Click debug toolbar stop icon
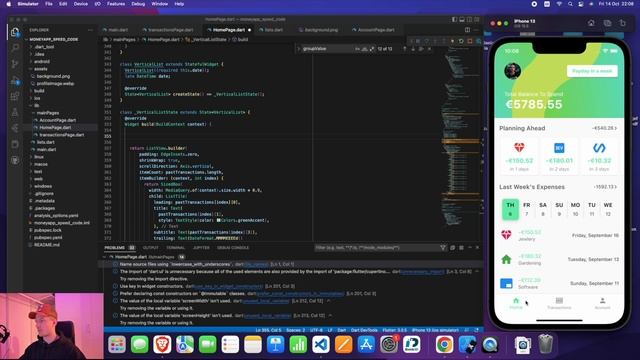This screenshot has height=360, width=640. [470, 41]
